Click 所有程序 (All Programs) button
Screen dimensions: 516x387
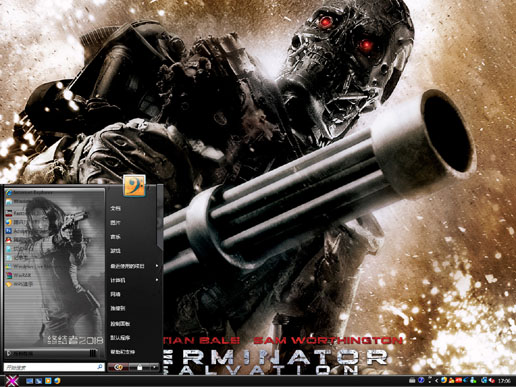point(52,353)
